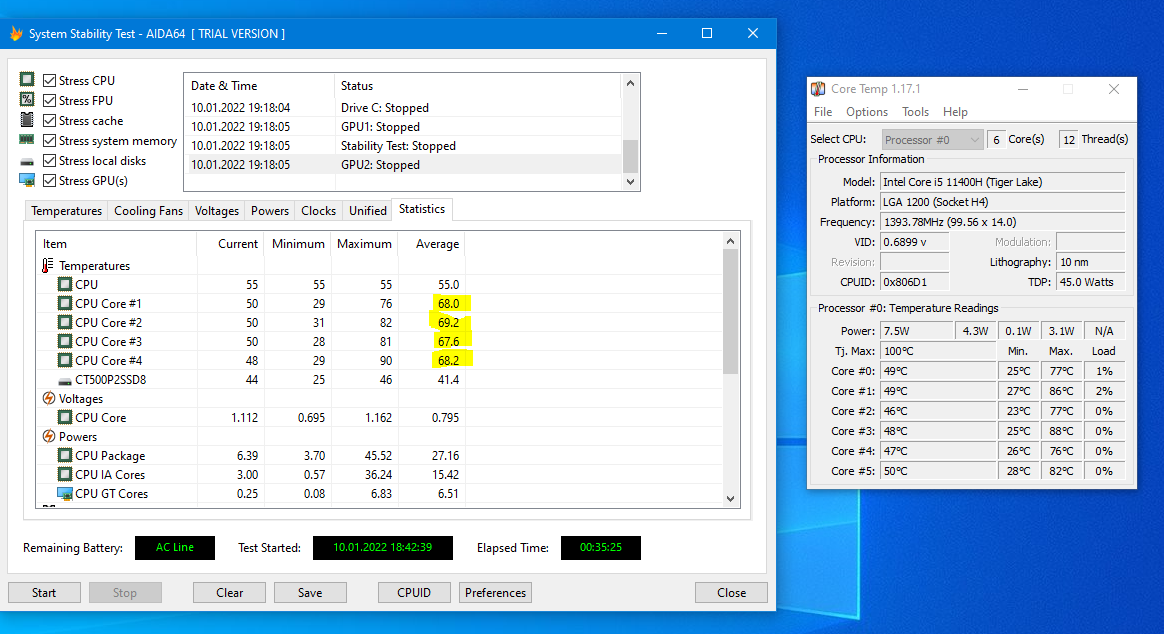
Task: Click the Average column header
Action: (x=431, y=244)
